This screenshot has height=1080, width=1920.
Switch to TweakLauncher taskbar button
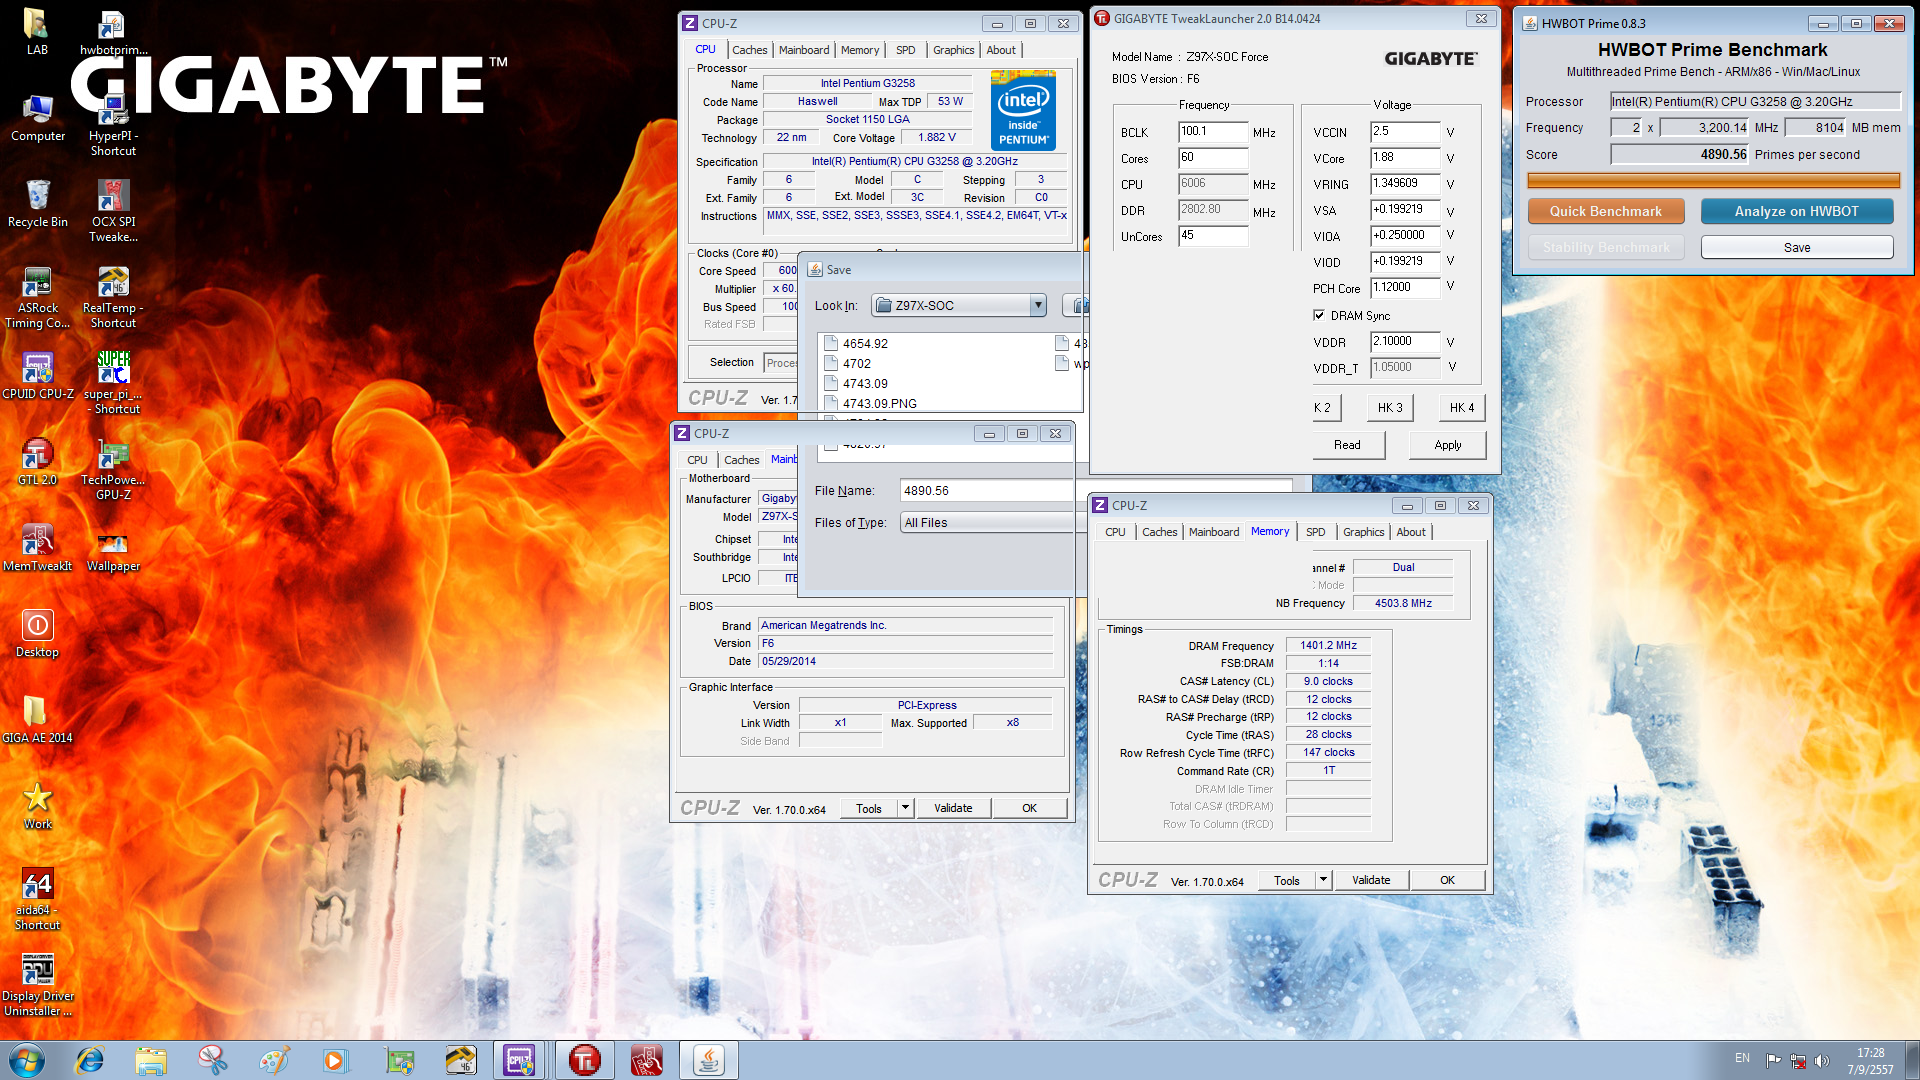pos(585,1060)
